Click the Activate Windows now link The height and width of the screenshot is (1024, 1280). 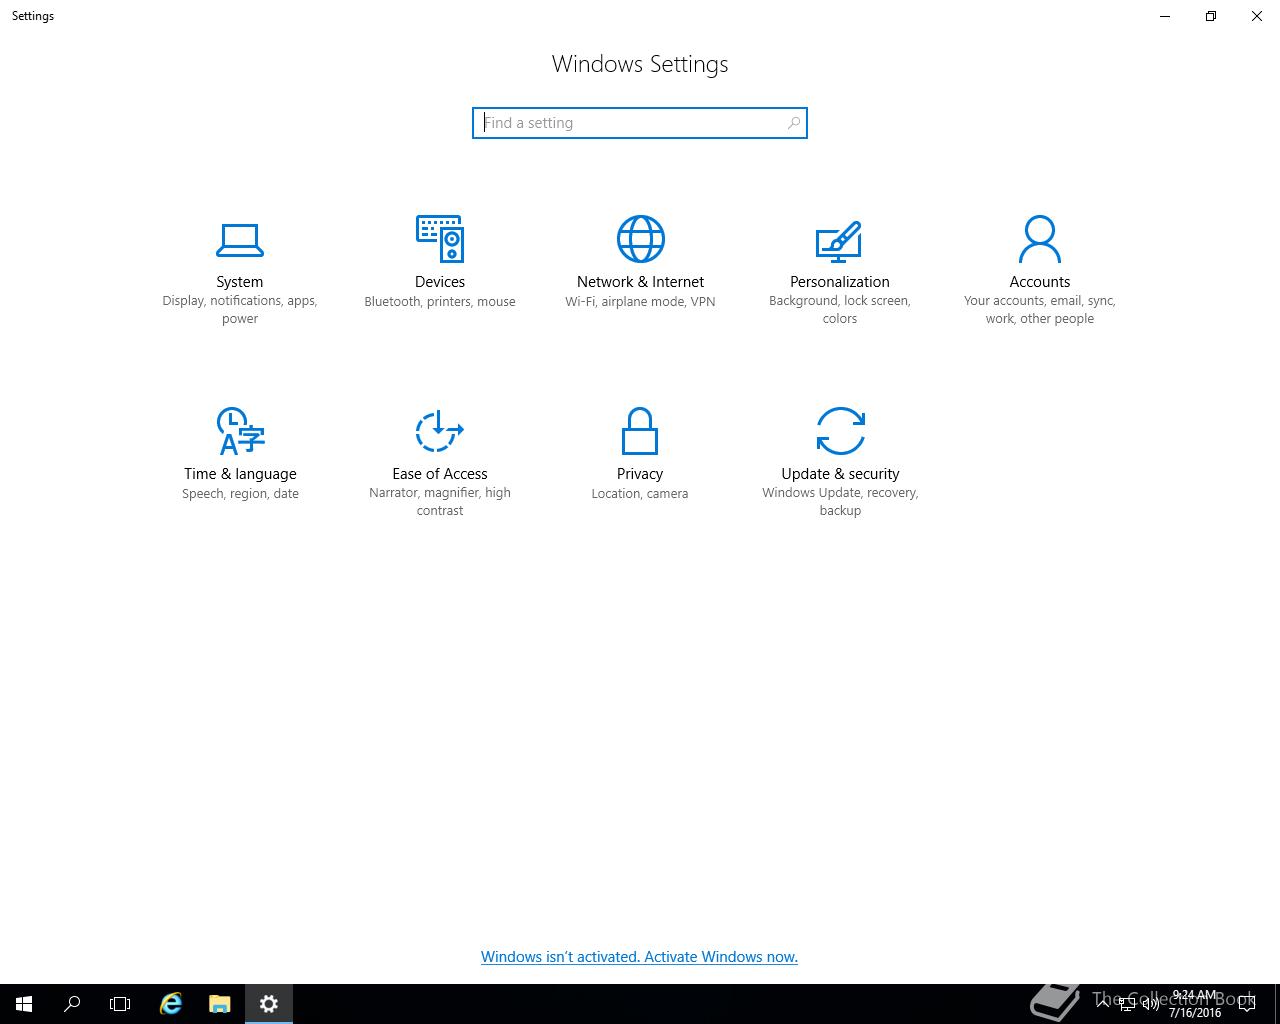639,957
